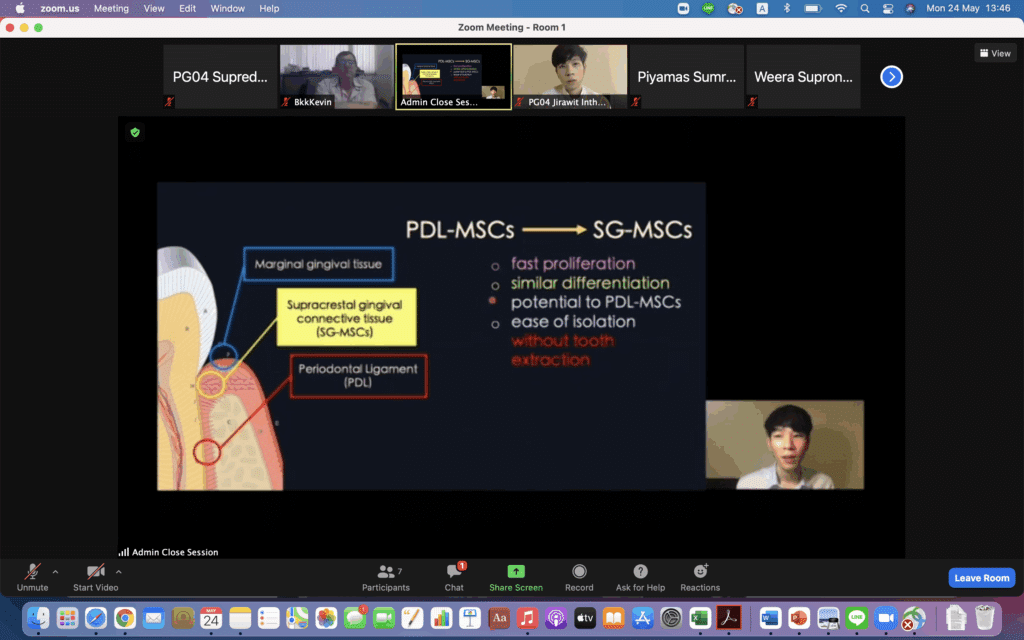Open Google Chrome from the Dock
Image resolution: width=1024 pixels, height=640 pixels.
pos(125,618)
